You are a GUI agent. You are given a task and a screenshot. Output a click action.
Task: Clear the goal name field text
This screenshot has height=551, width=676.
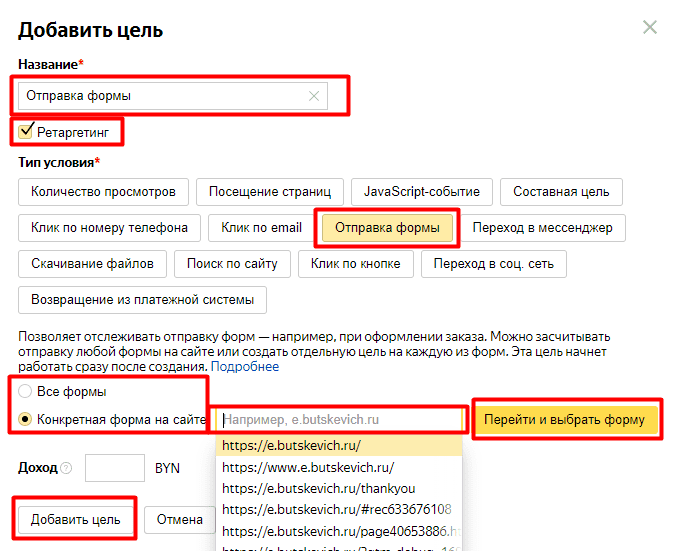point(314,96)
